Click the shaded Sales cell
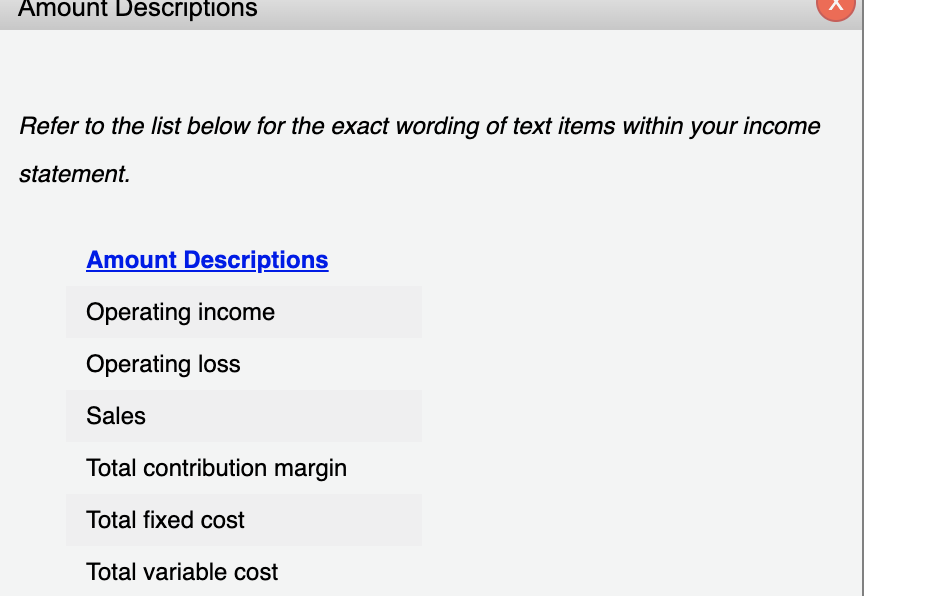 point(243,416)
